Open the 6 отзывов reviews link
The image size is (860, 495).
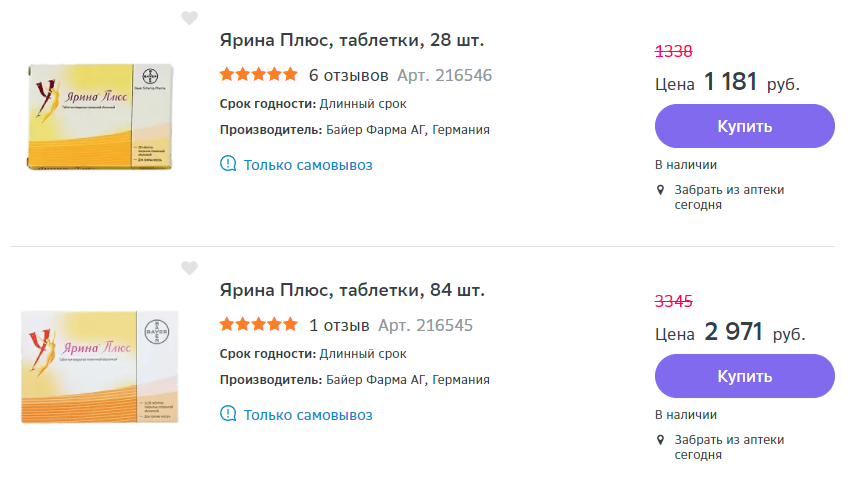(348, 75)
